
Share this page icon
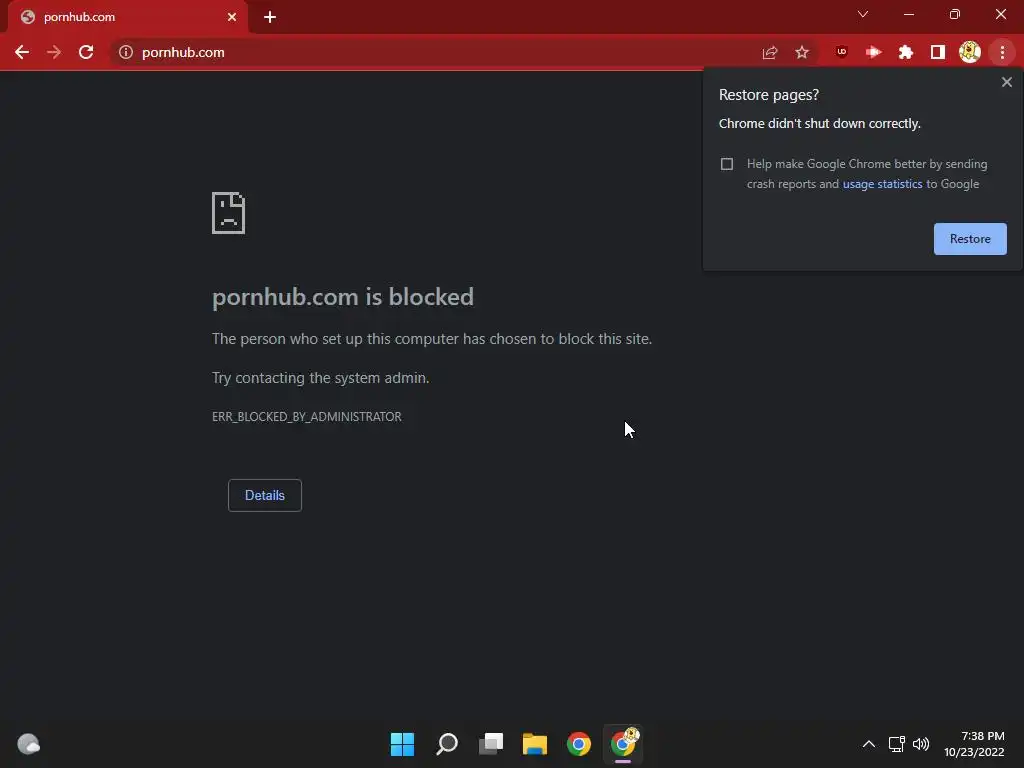770,52
